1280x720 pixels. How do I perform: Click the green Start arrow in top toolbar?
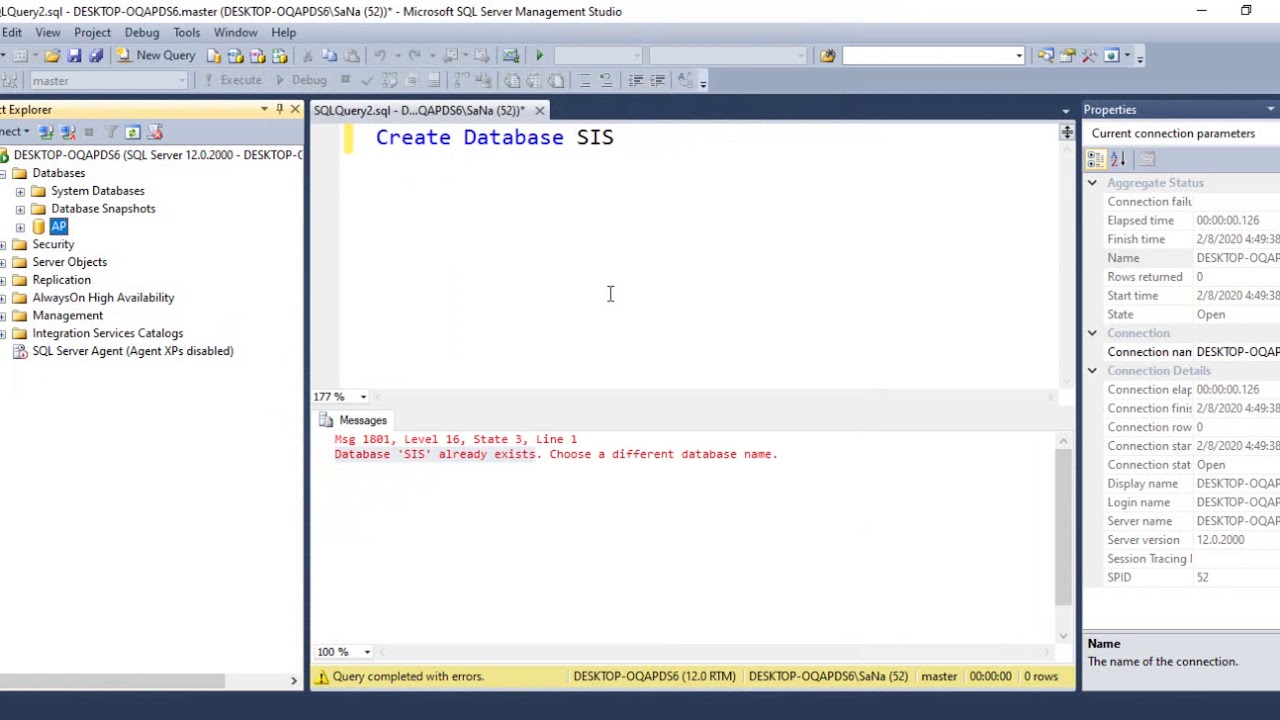click(x=540, y=56)
